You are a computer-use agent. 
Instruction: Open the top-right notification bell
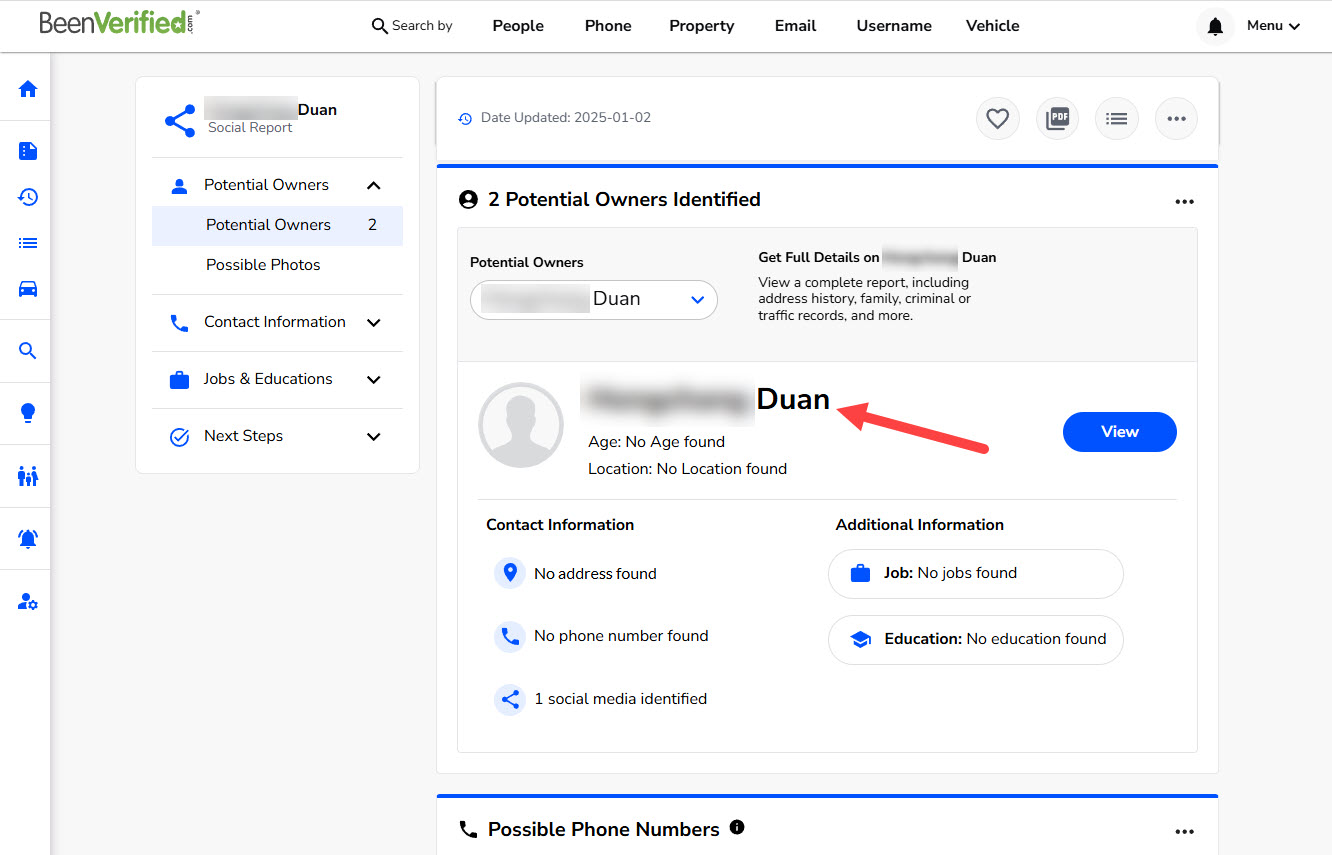1215,26
